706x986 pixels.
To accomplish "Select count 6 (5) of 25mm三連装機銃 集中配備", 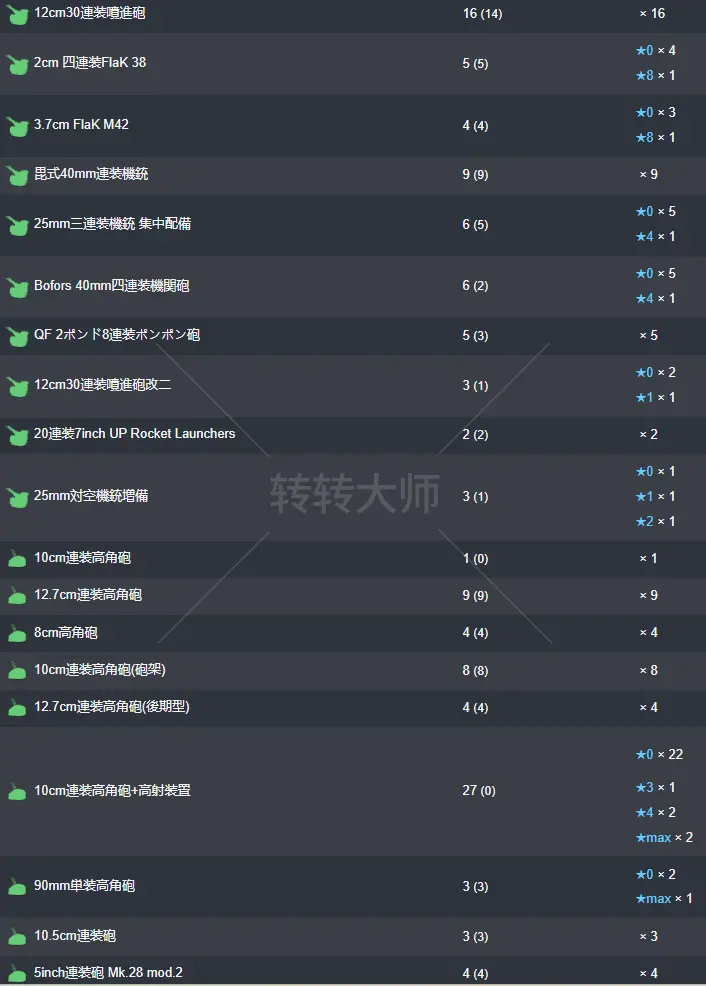I will coord(475,224).
